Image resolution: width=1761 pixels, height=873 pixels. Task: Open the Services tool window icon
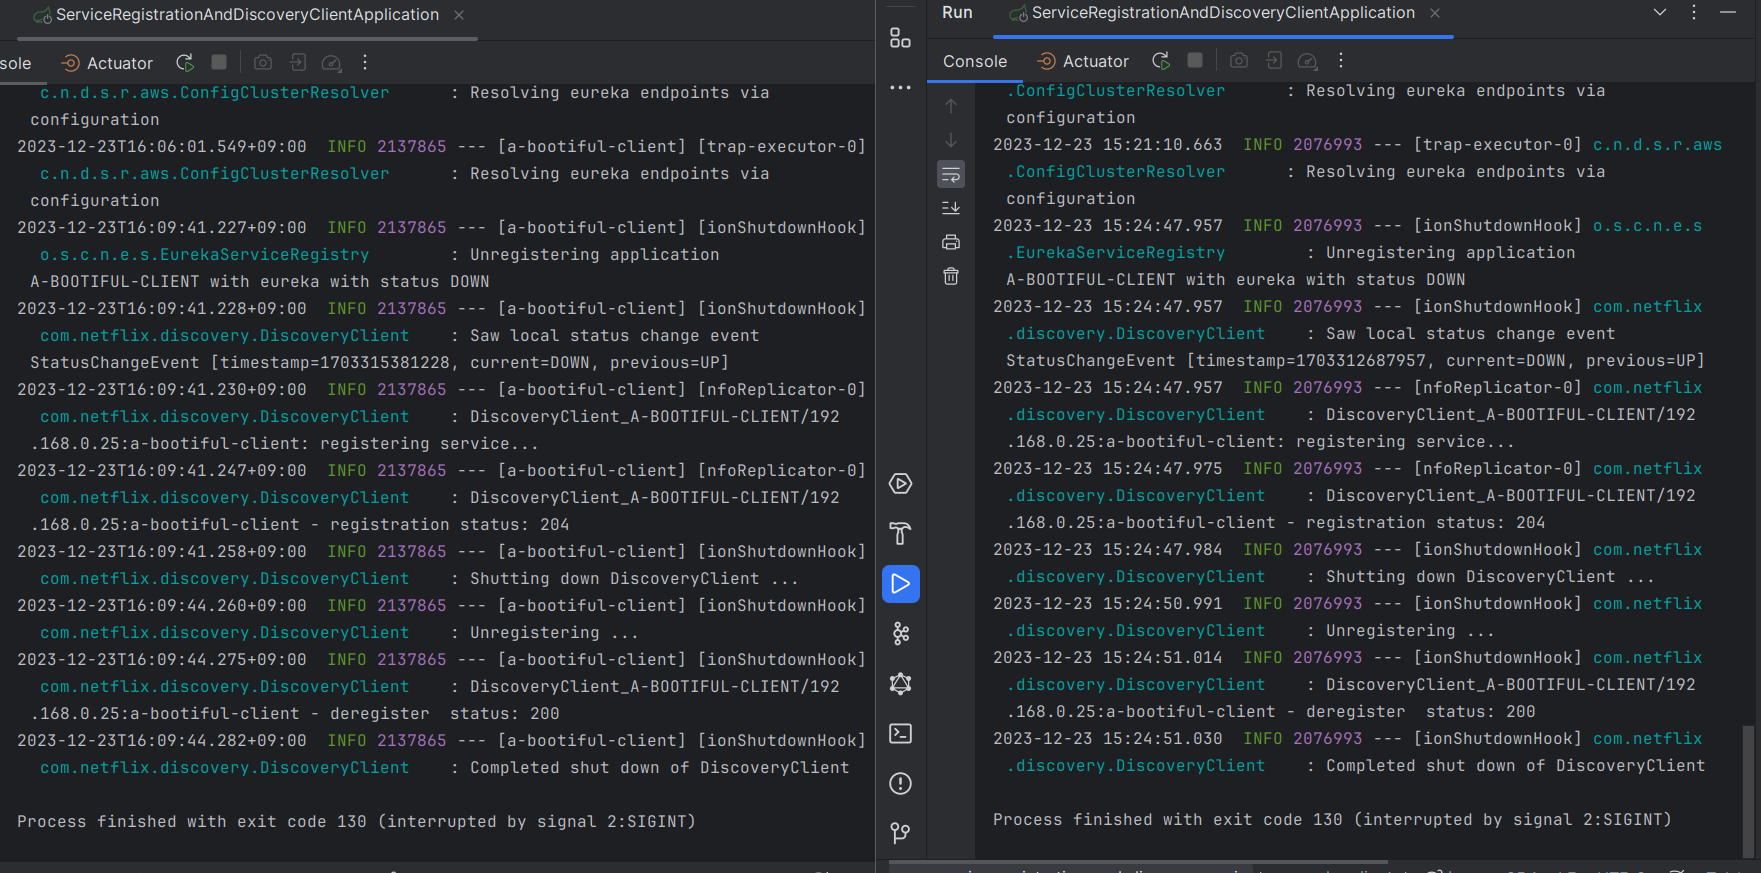(x=900, y=484)
